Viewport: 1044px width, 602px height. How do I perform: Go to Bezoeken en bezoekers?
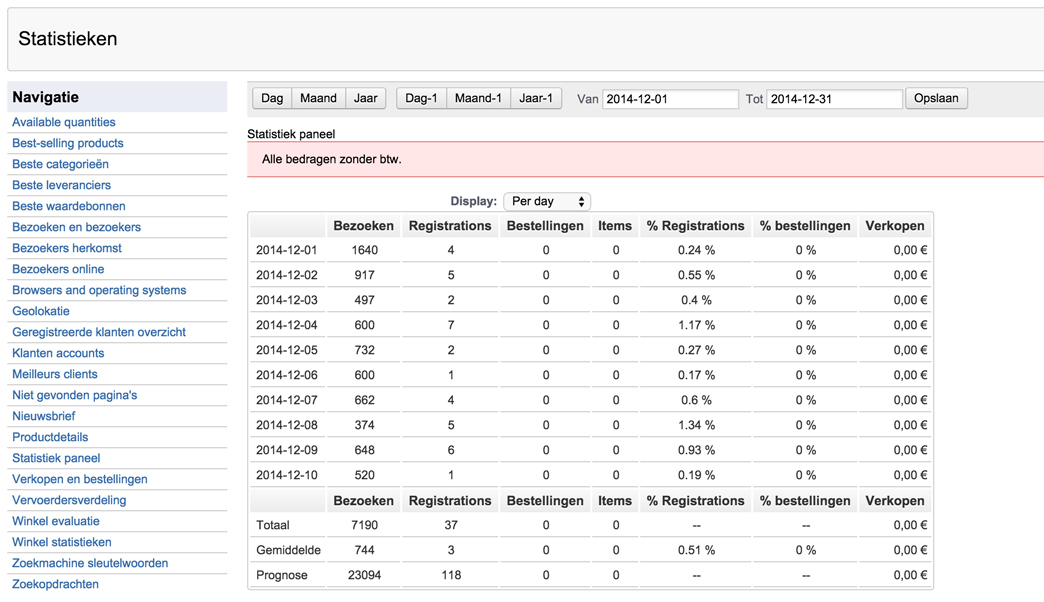coord(77,227)
